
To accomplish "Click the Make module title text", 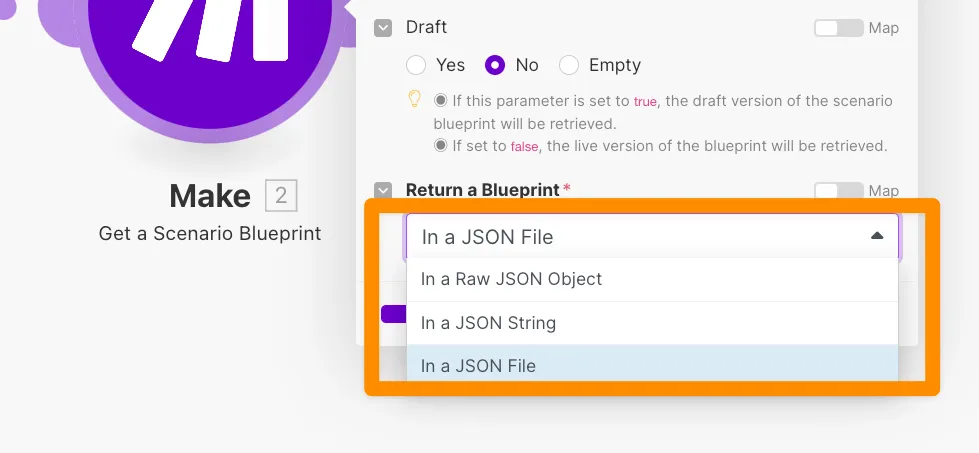I will point(210,196).
